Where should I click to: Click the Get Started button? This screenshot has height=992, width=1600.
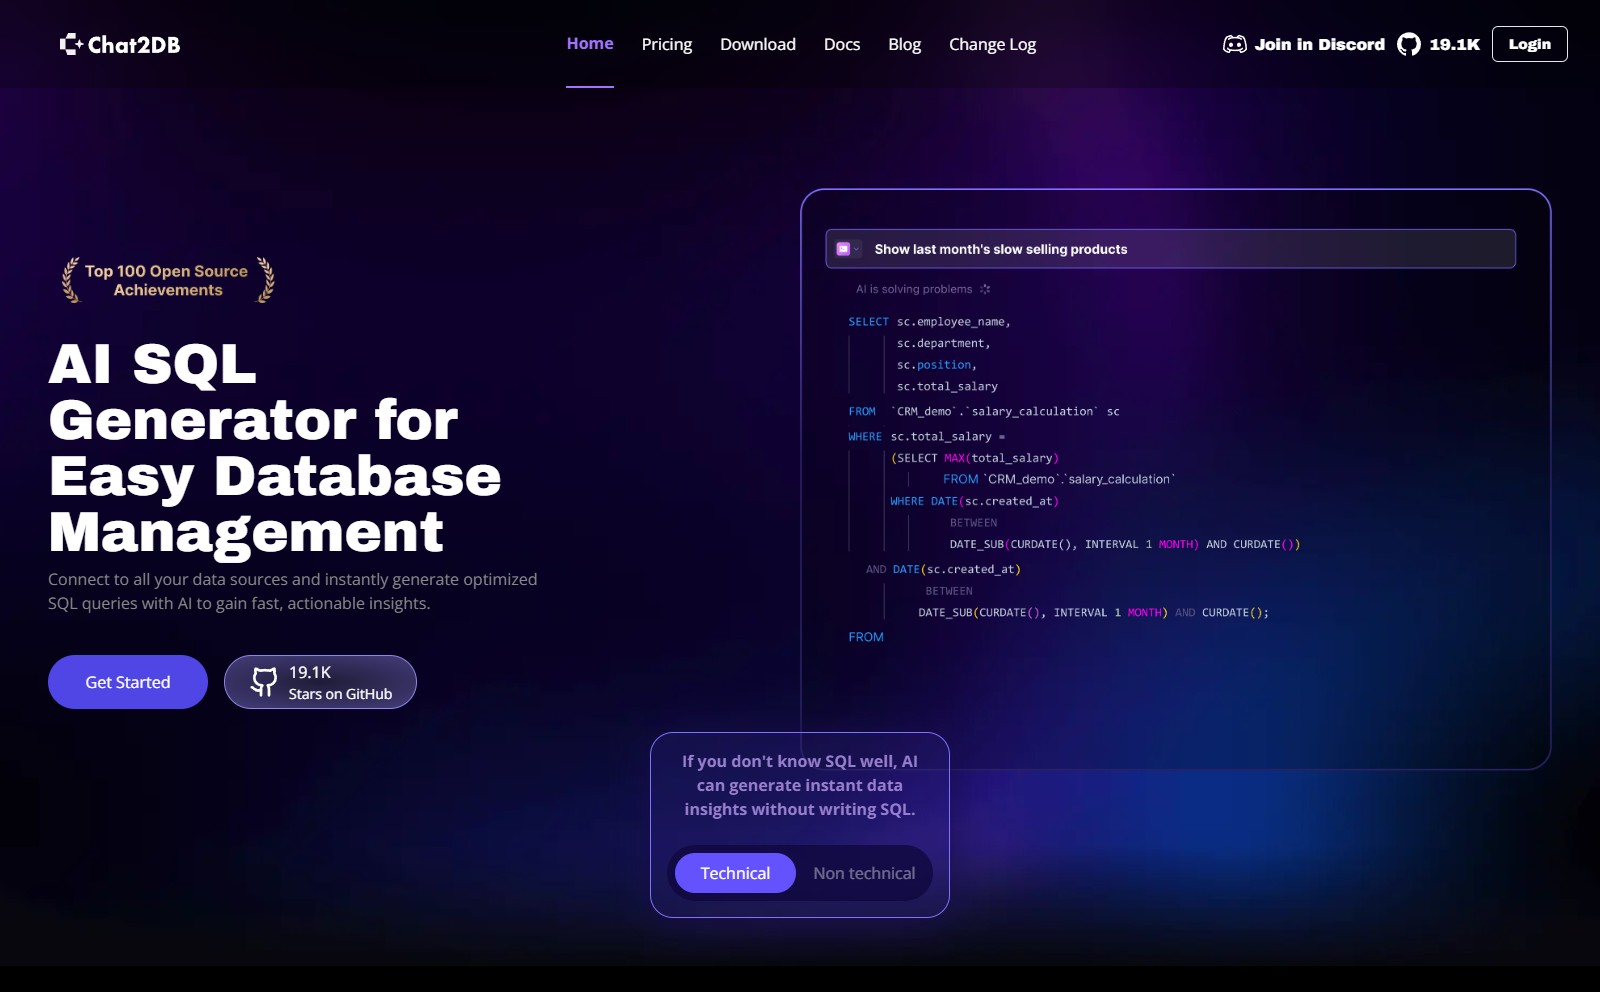tap(128, 682)
